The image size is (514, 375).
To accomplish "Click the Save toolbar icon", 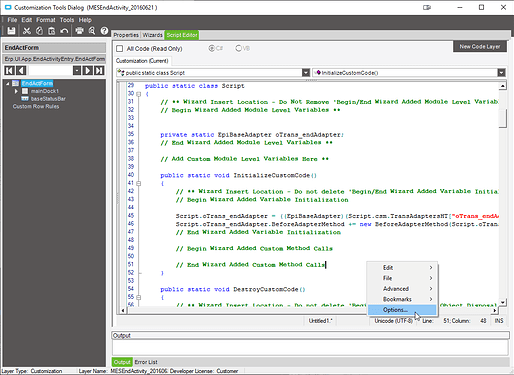I will [11, 31].
